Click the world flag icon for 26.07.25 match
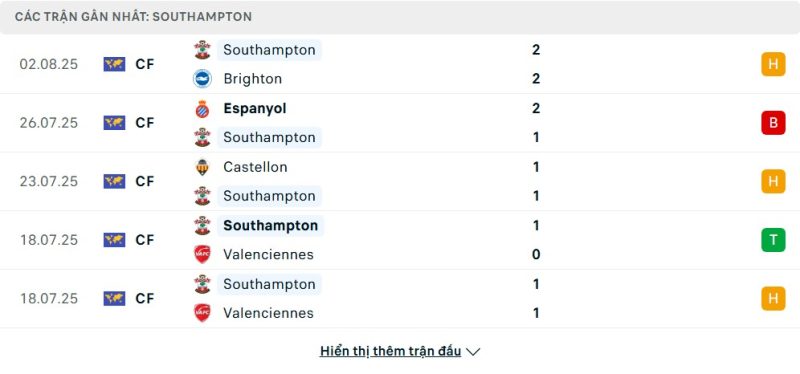Viewport: 800px width, 374px height. coord(114,123)
